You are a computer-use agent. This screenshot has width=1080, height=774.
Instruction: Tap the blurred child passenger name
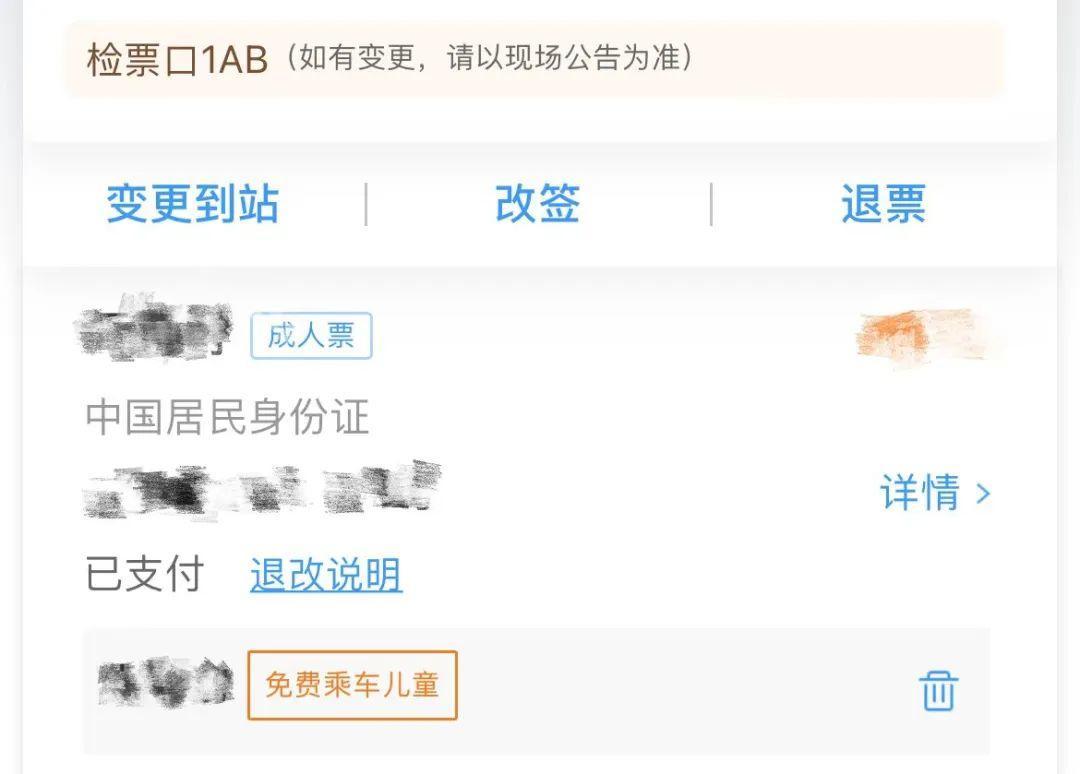165,683
